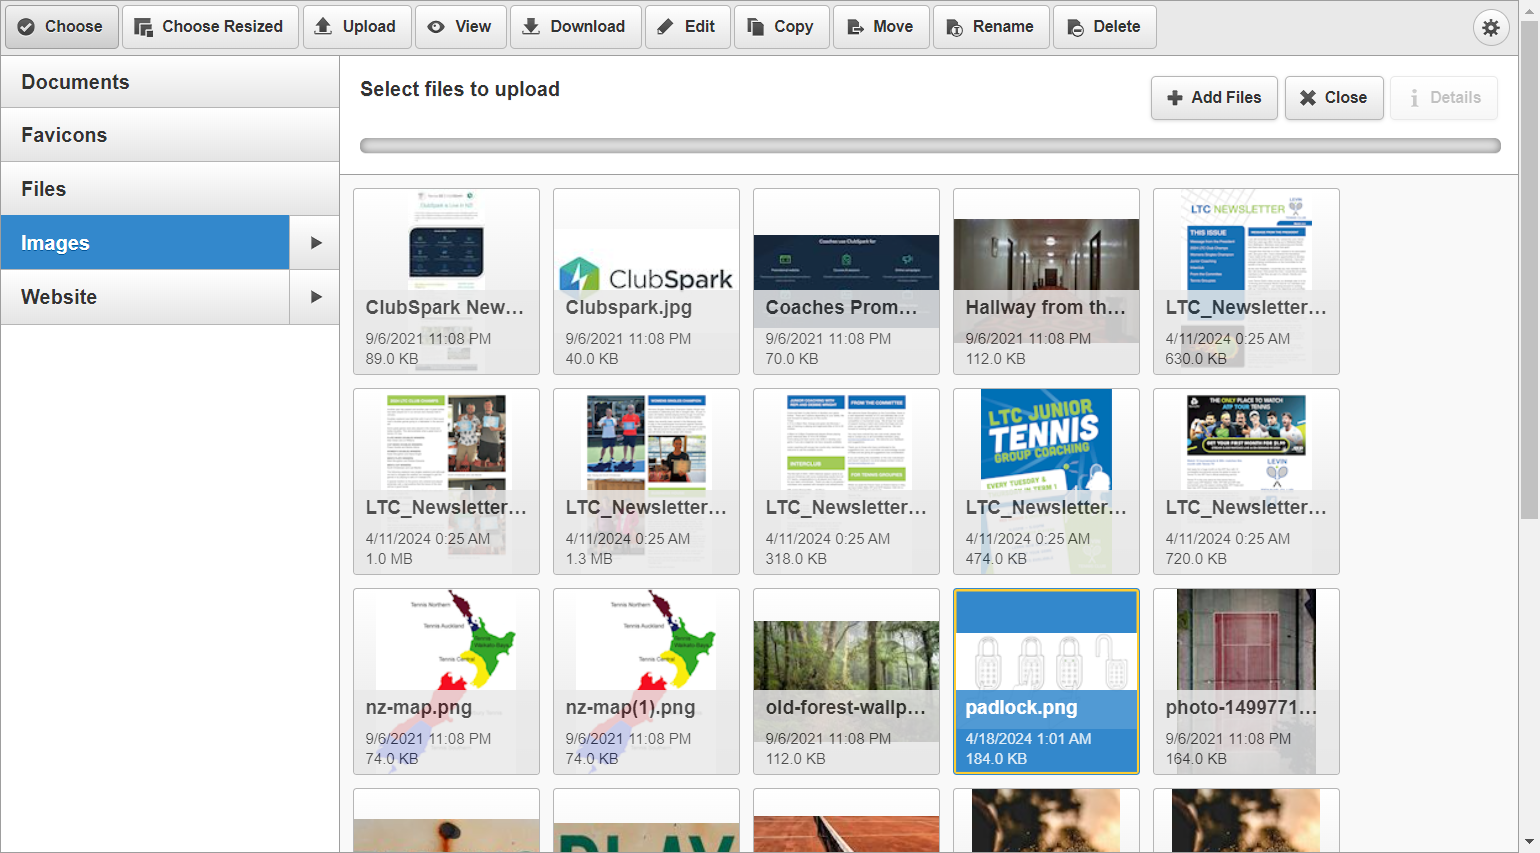This screenshot has height=853, width=1540.
Task: Select the nz-map.png file
Action: coord(446,681)
